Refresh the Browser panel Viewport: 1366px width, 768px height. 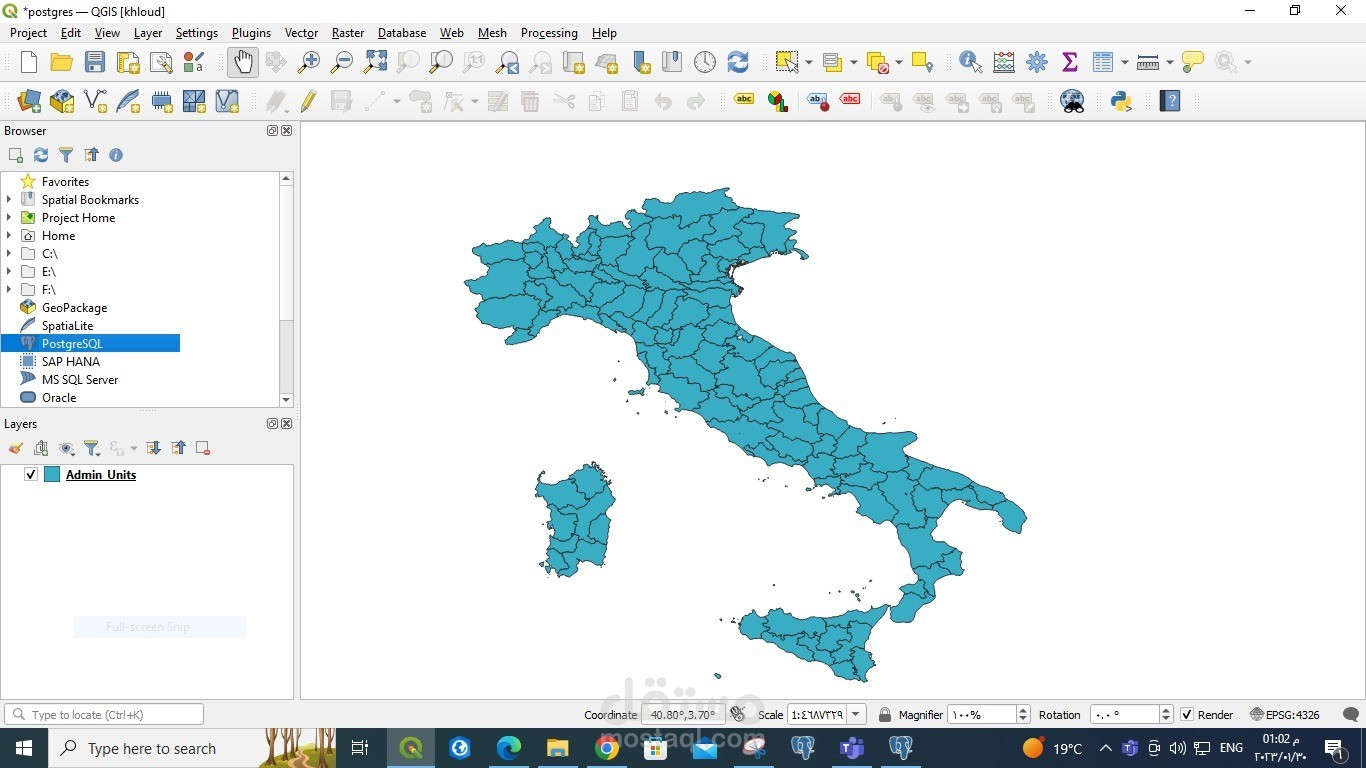click(41, 155)
